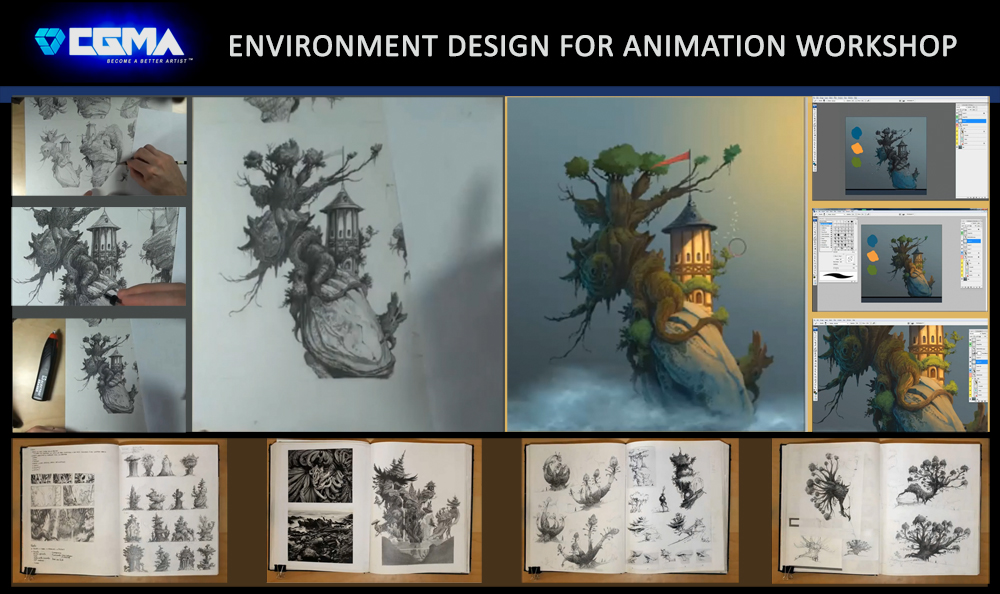
Task: Select the green color swatch in top Photoshop screenshot
Action: pyautogui.click(x=857, y=162)
